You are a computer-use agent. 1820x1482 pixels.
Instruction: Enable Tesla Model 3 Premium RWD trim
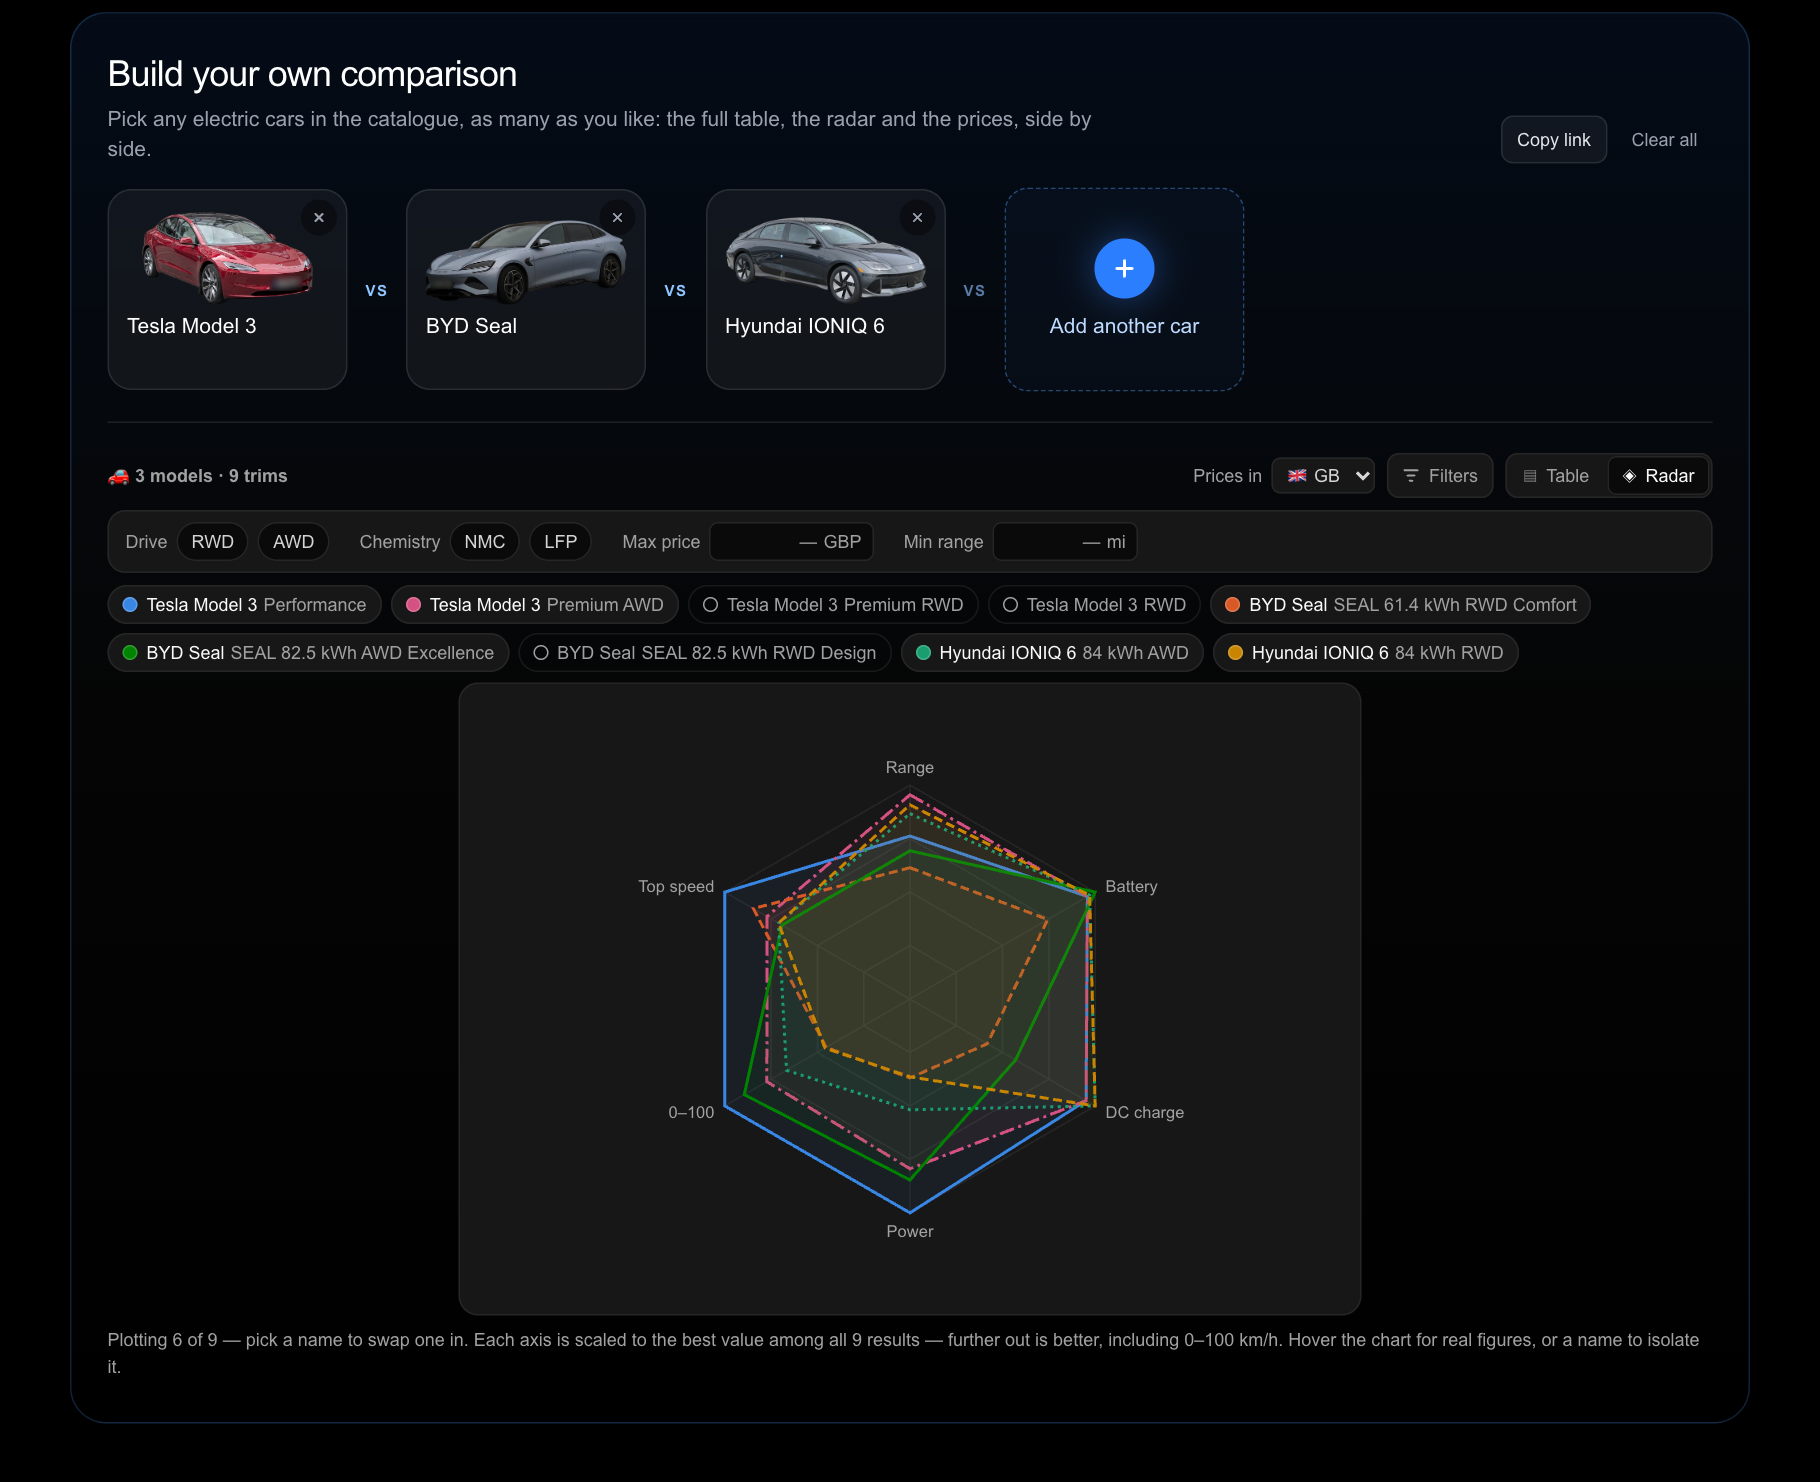pos(833,605)
